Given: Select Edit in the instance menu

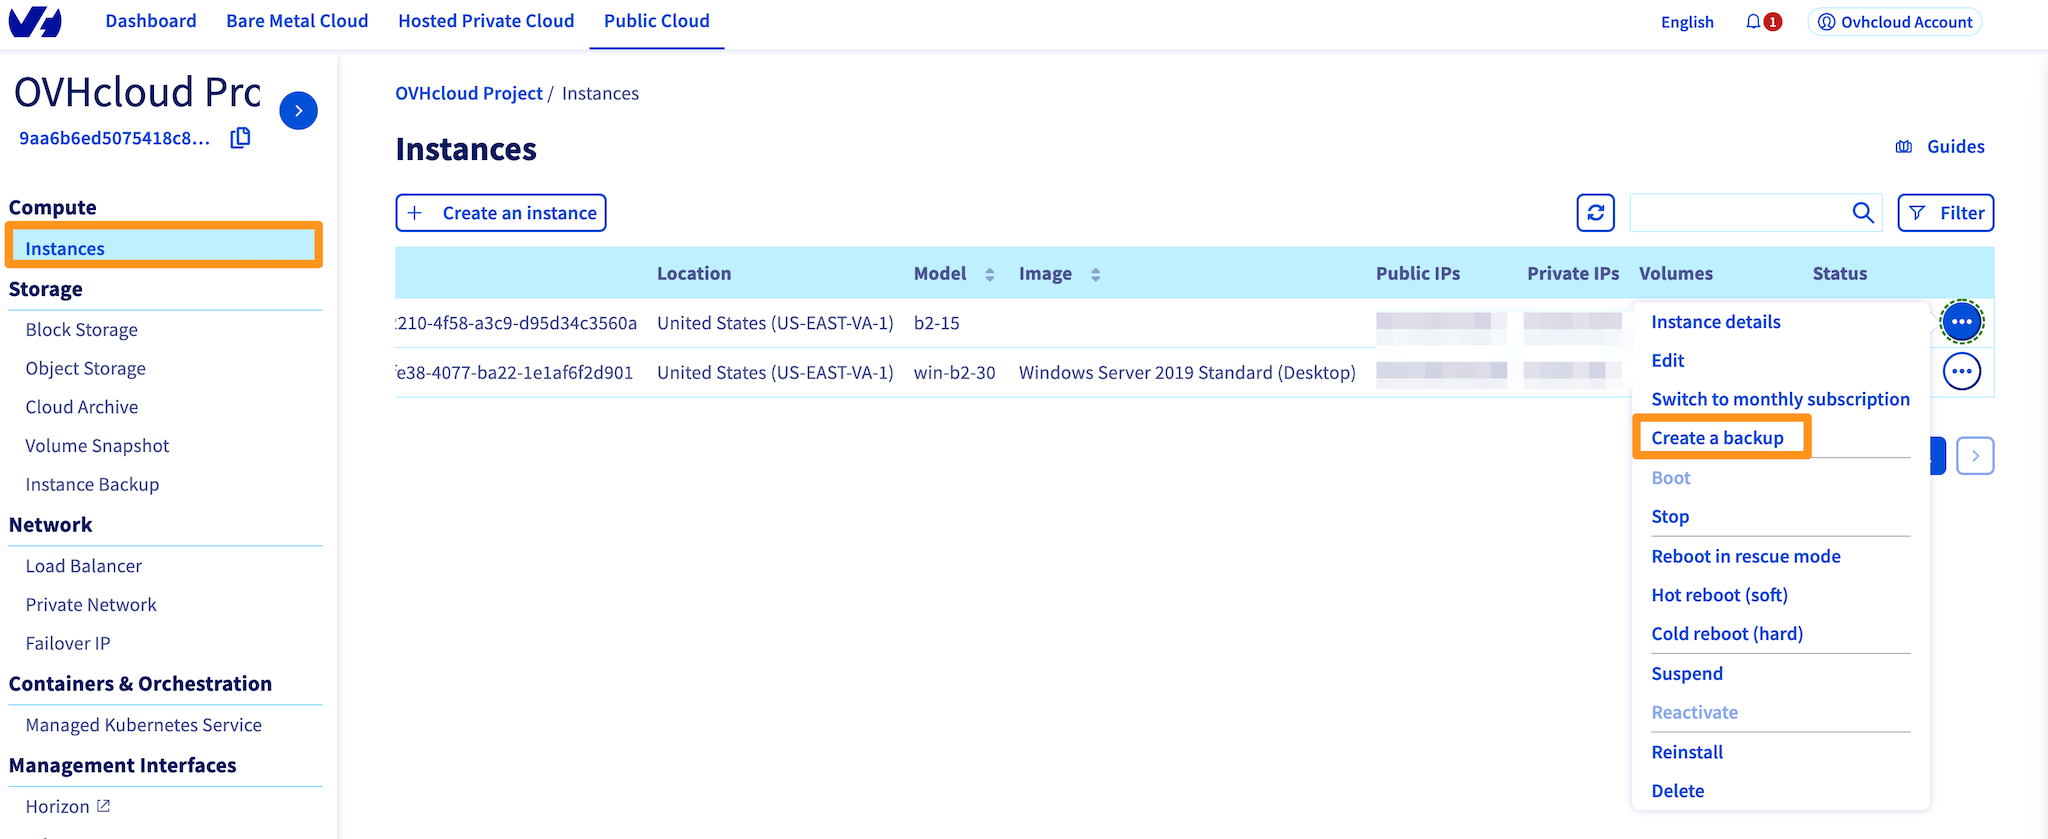Looking at the screenshot, I should (x=1668, y=361).
